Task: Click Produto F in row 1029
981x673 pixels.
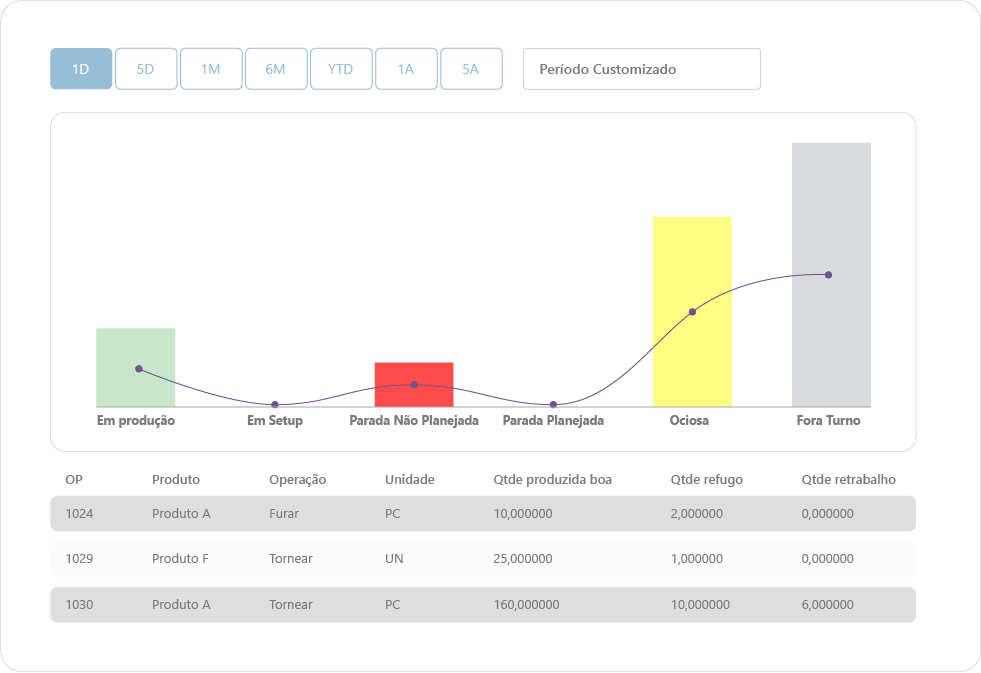Action: click(180, 559)
